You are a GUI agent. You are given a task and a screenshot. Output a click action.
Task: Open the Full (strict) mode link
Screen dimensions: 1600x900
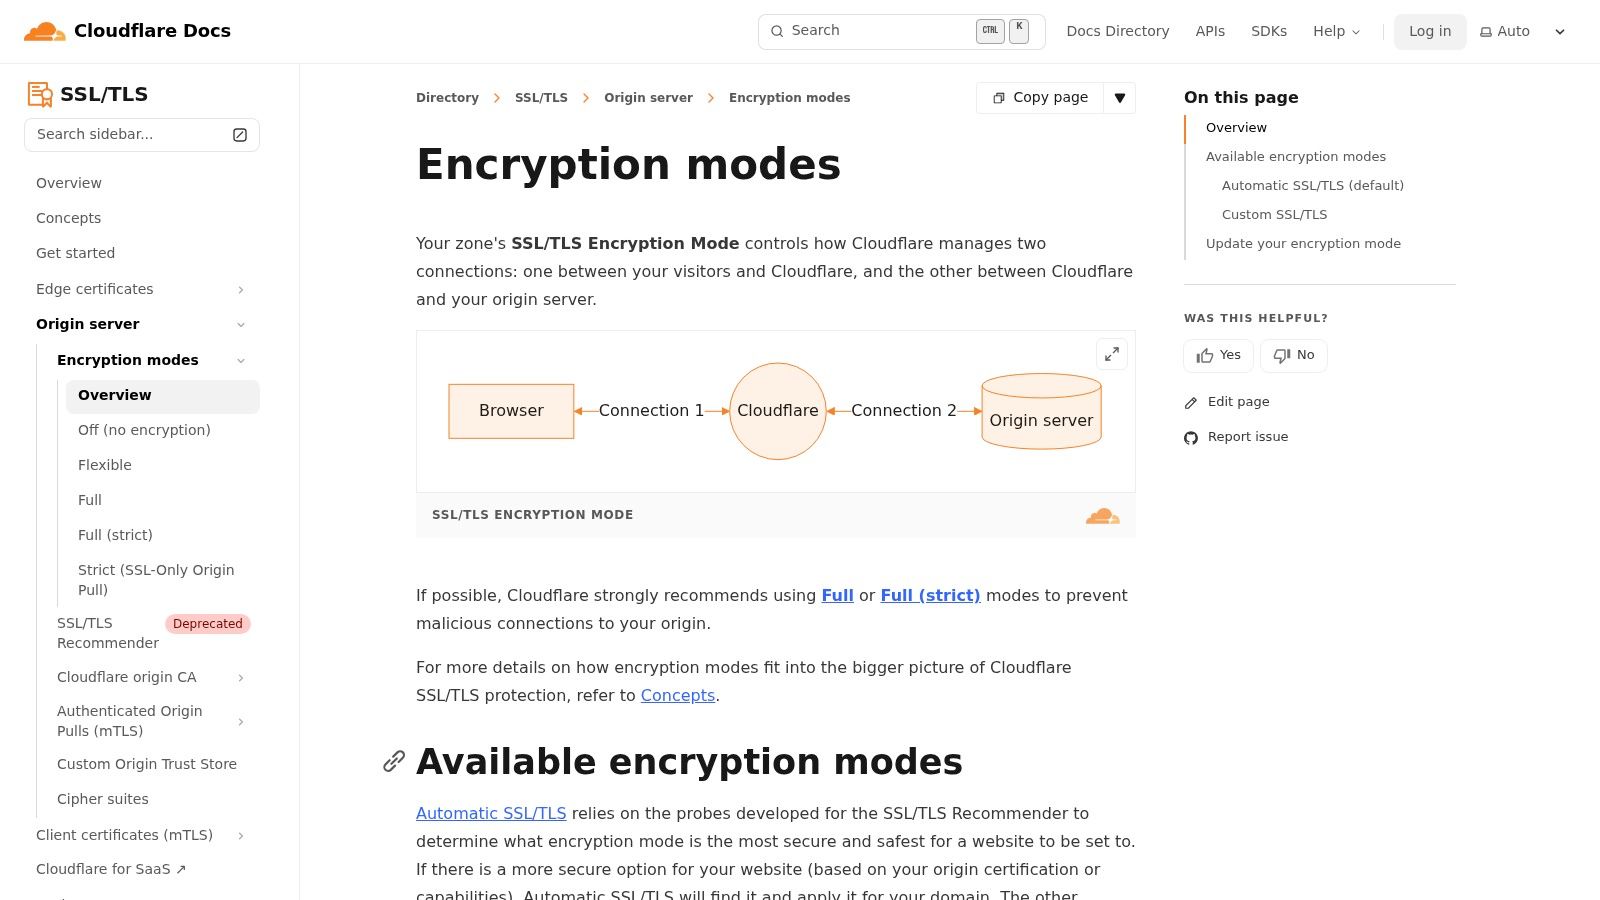(x=930, y=595)
